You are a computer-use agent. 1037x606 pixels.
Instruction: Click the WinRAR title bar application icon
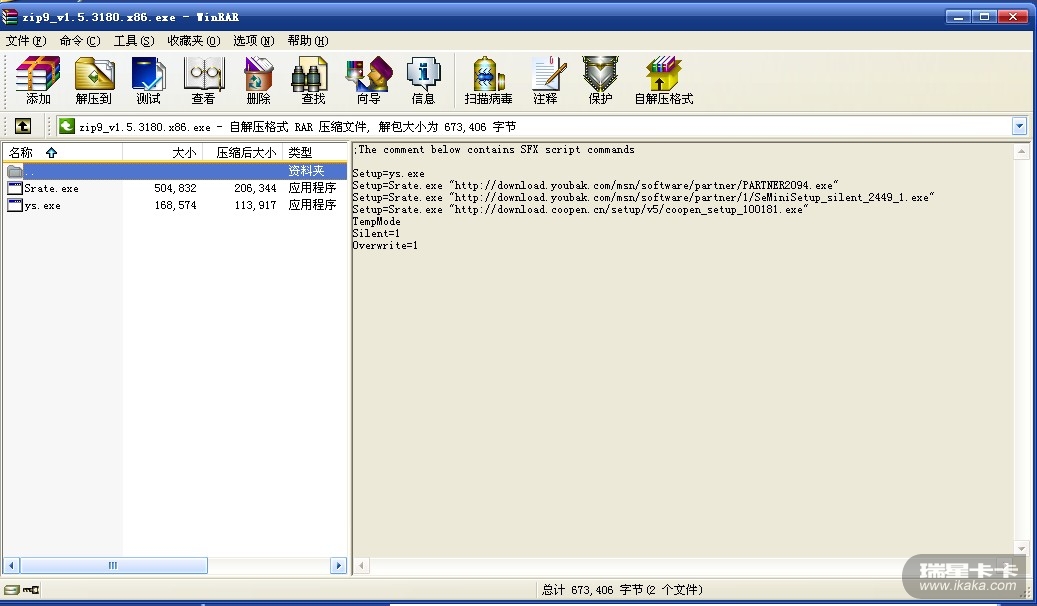9,17
